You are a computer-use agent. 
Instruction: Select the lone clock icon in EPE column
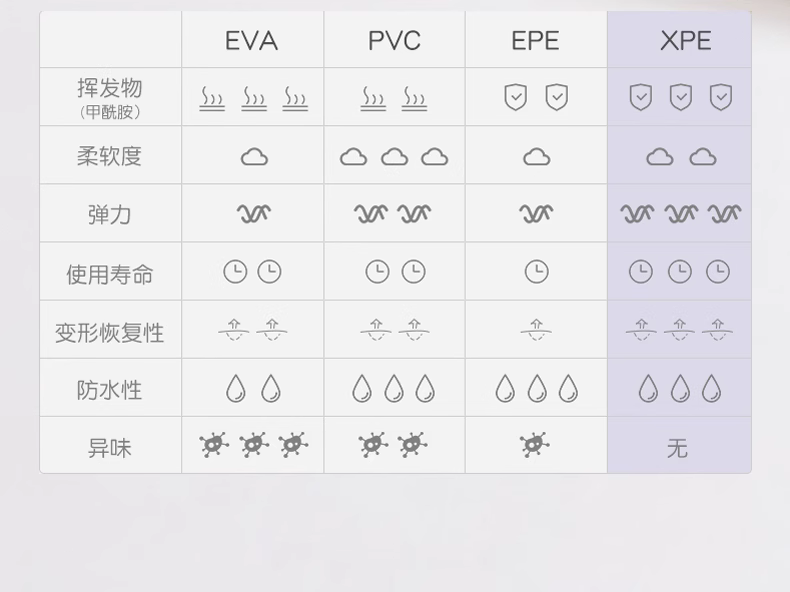click(537, 271)
